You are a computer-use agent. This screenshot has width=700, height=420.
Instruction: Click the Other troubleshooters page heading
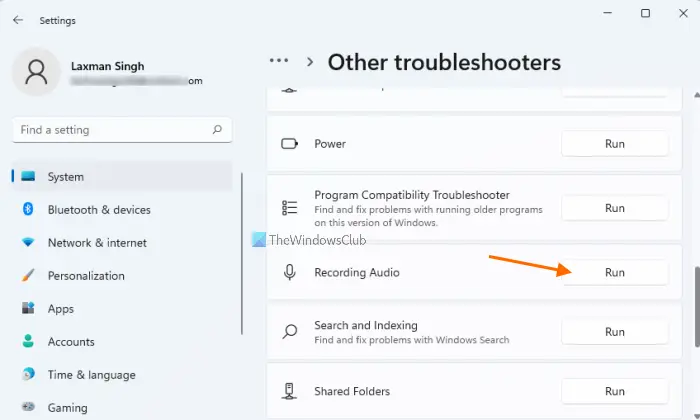[444, 62]
